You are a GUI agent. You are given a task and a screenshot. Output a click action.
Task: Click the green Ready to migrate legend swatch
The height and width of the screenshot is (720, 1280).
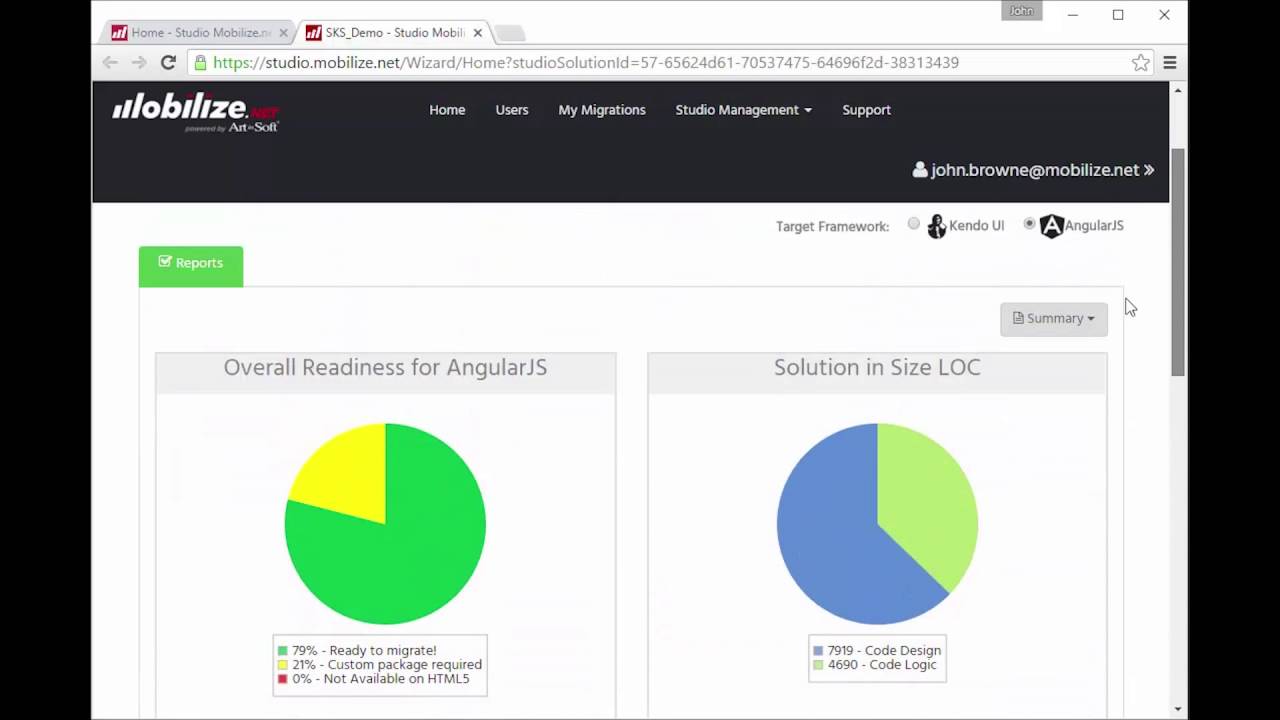[283, 651]
